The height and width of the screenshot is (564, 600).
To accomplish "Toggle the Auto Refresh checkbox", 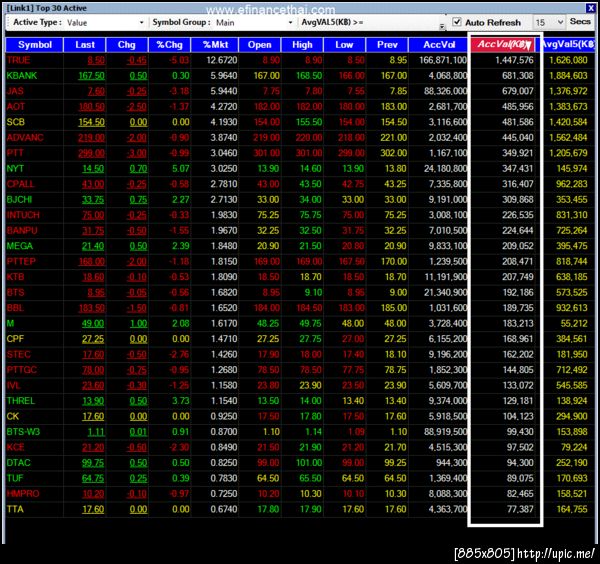I will tap(457, 22).
